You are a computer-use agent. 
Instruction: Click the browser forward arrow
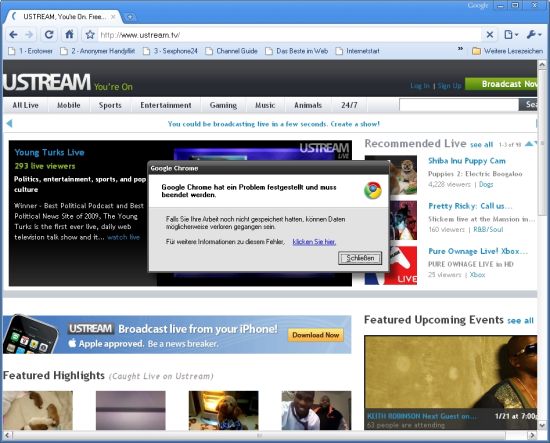[29, 35]
